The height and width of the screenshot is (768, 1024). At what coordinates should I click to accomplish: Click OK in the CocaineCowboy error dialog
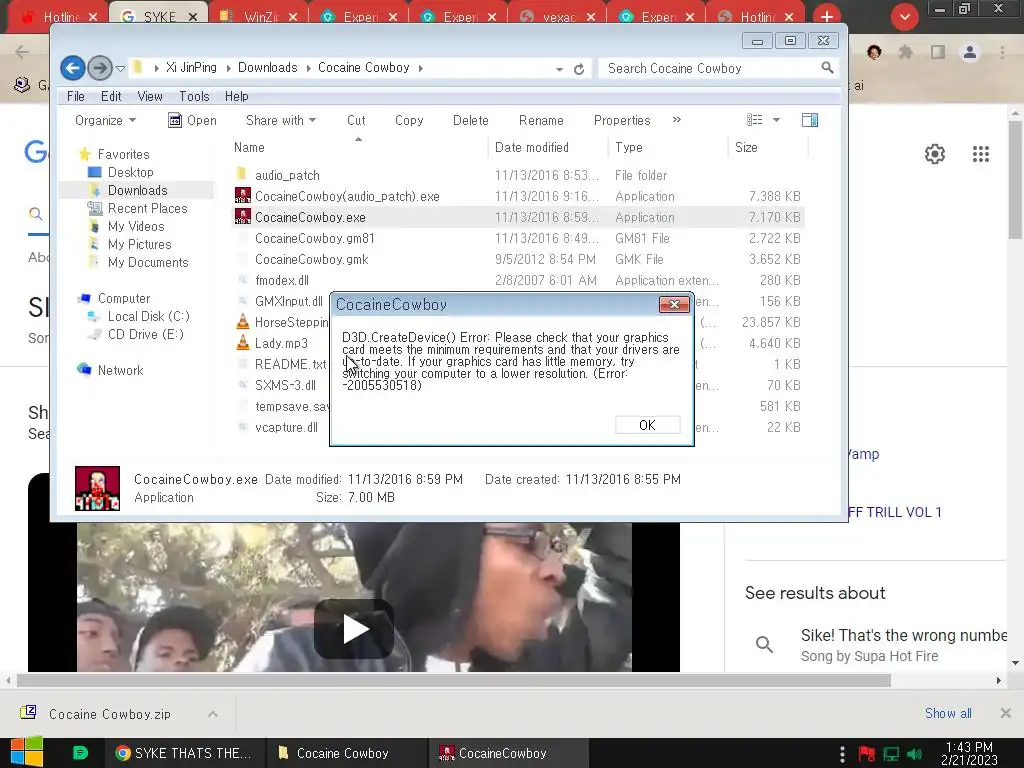(647, 425)
